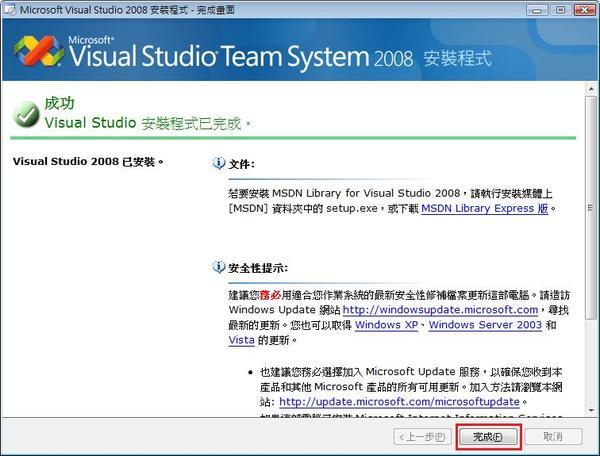The image size is (600, 456).
Task: Click the red 務必 text
Action: pos(270,295)
